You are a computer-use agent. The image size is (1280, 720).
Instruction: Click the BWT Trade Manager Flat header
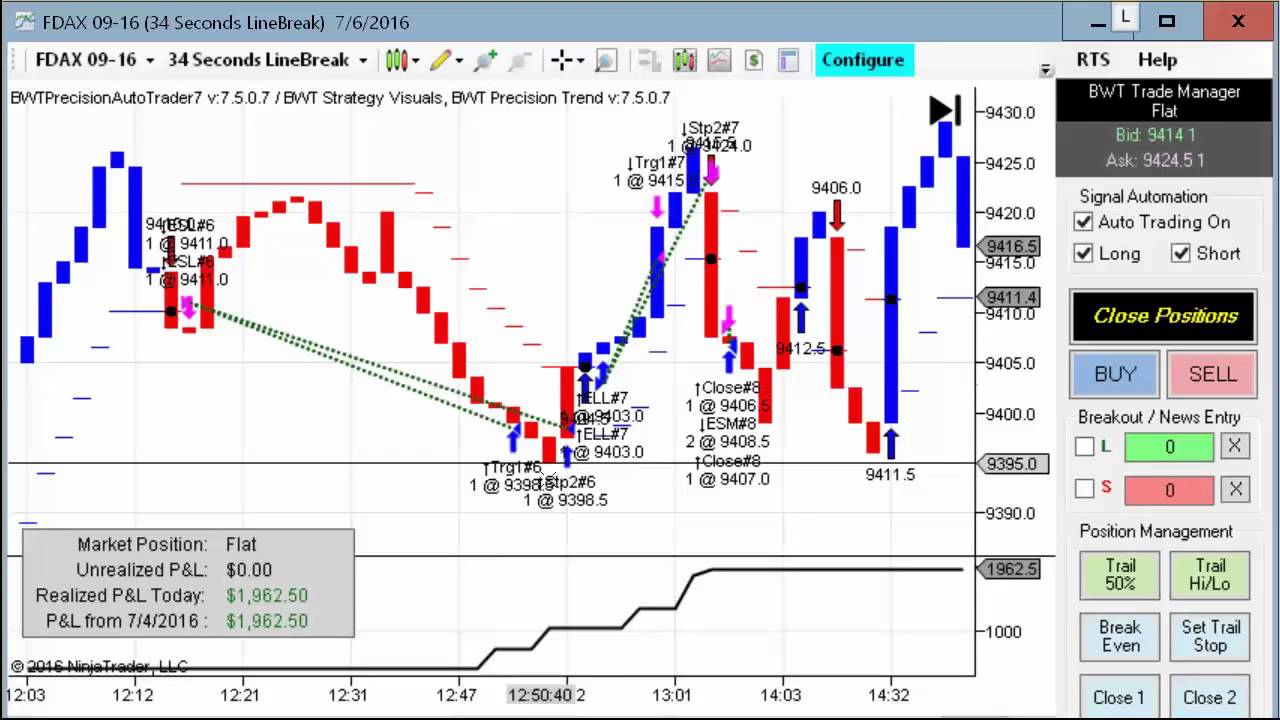tap(1164, 101)
